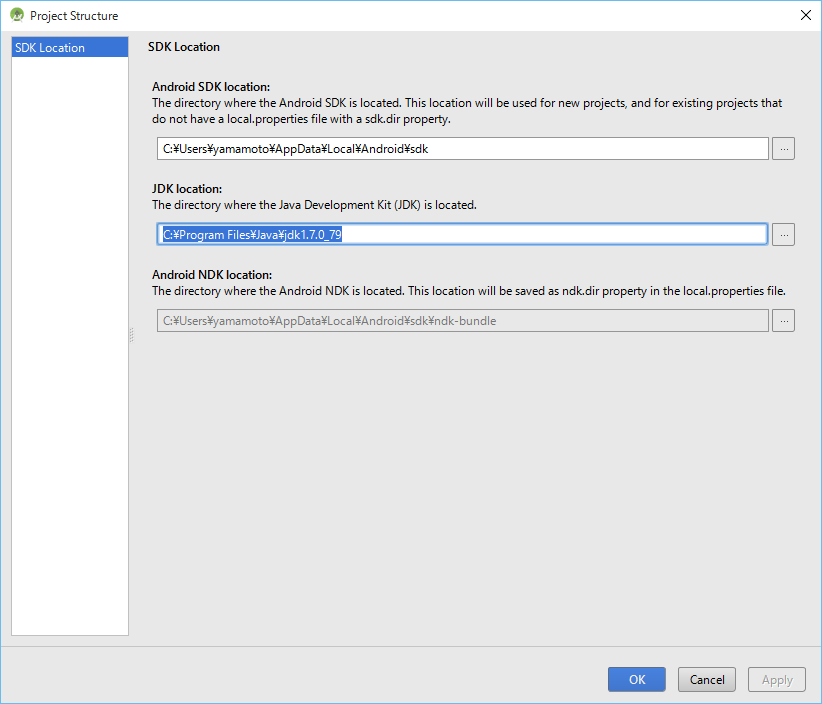
Task: Click the JDK location path field
Action: [462, 234]
